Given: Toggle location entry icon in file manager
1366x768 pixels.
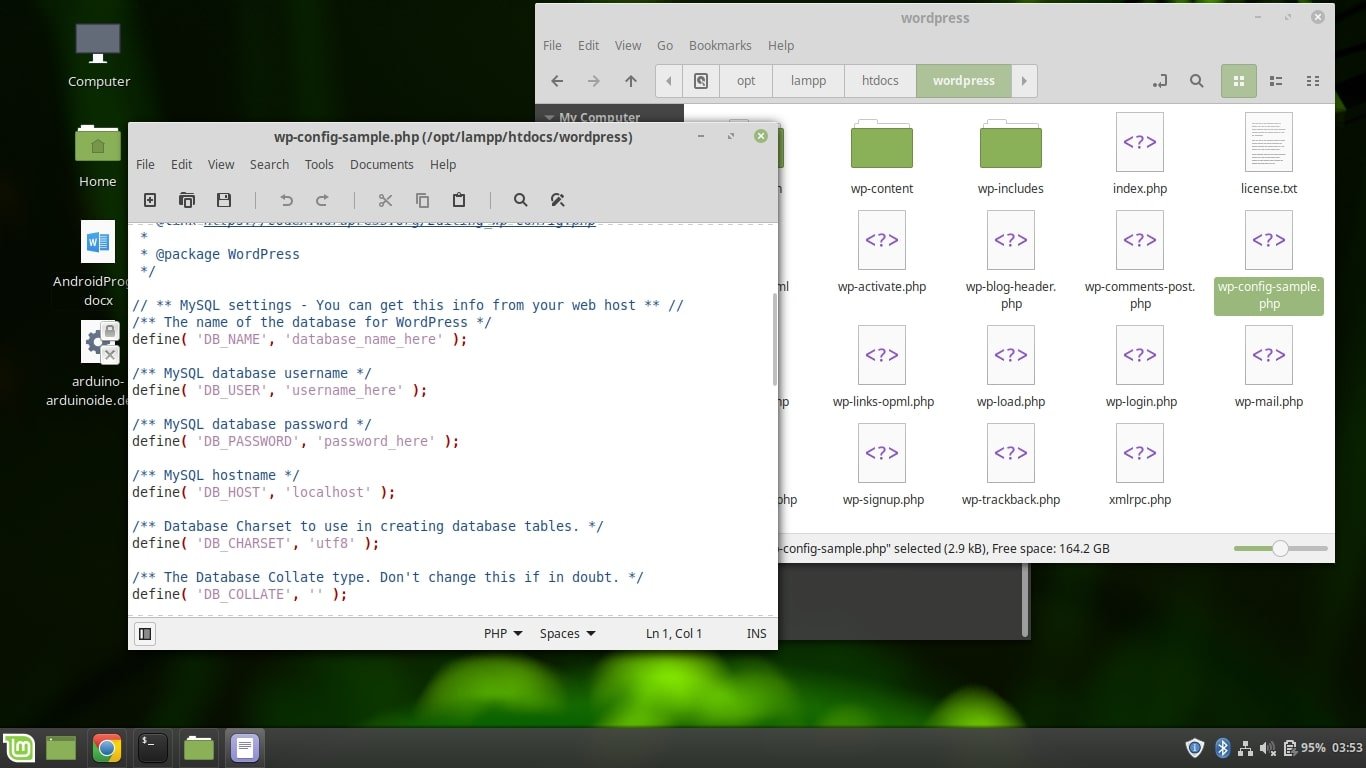Looking at the screenshot, I should 1159,81.
